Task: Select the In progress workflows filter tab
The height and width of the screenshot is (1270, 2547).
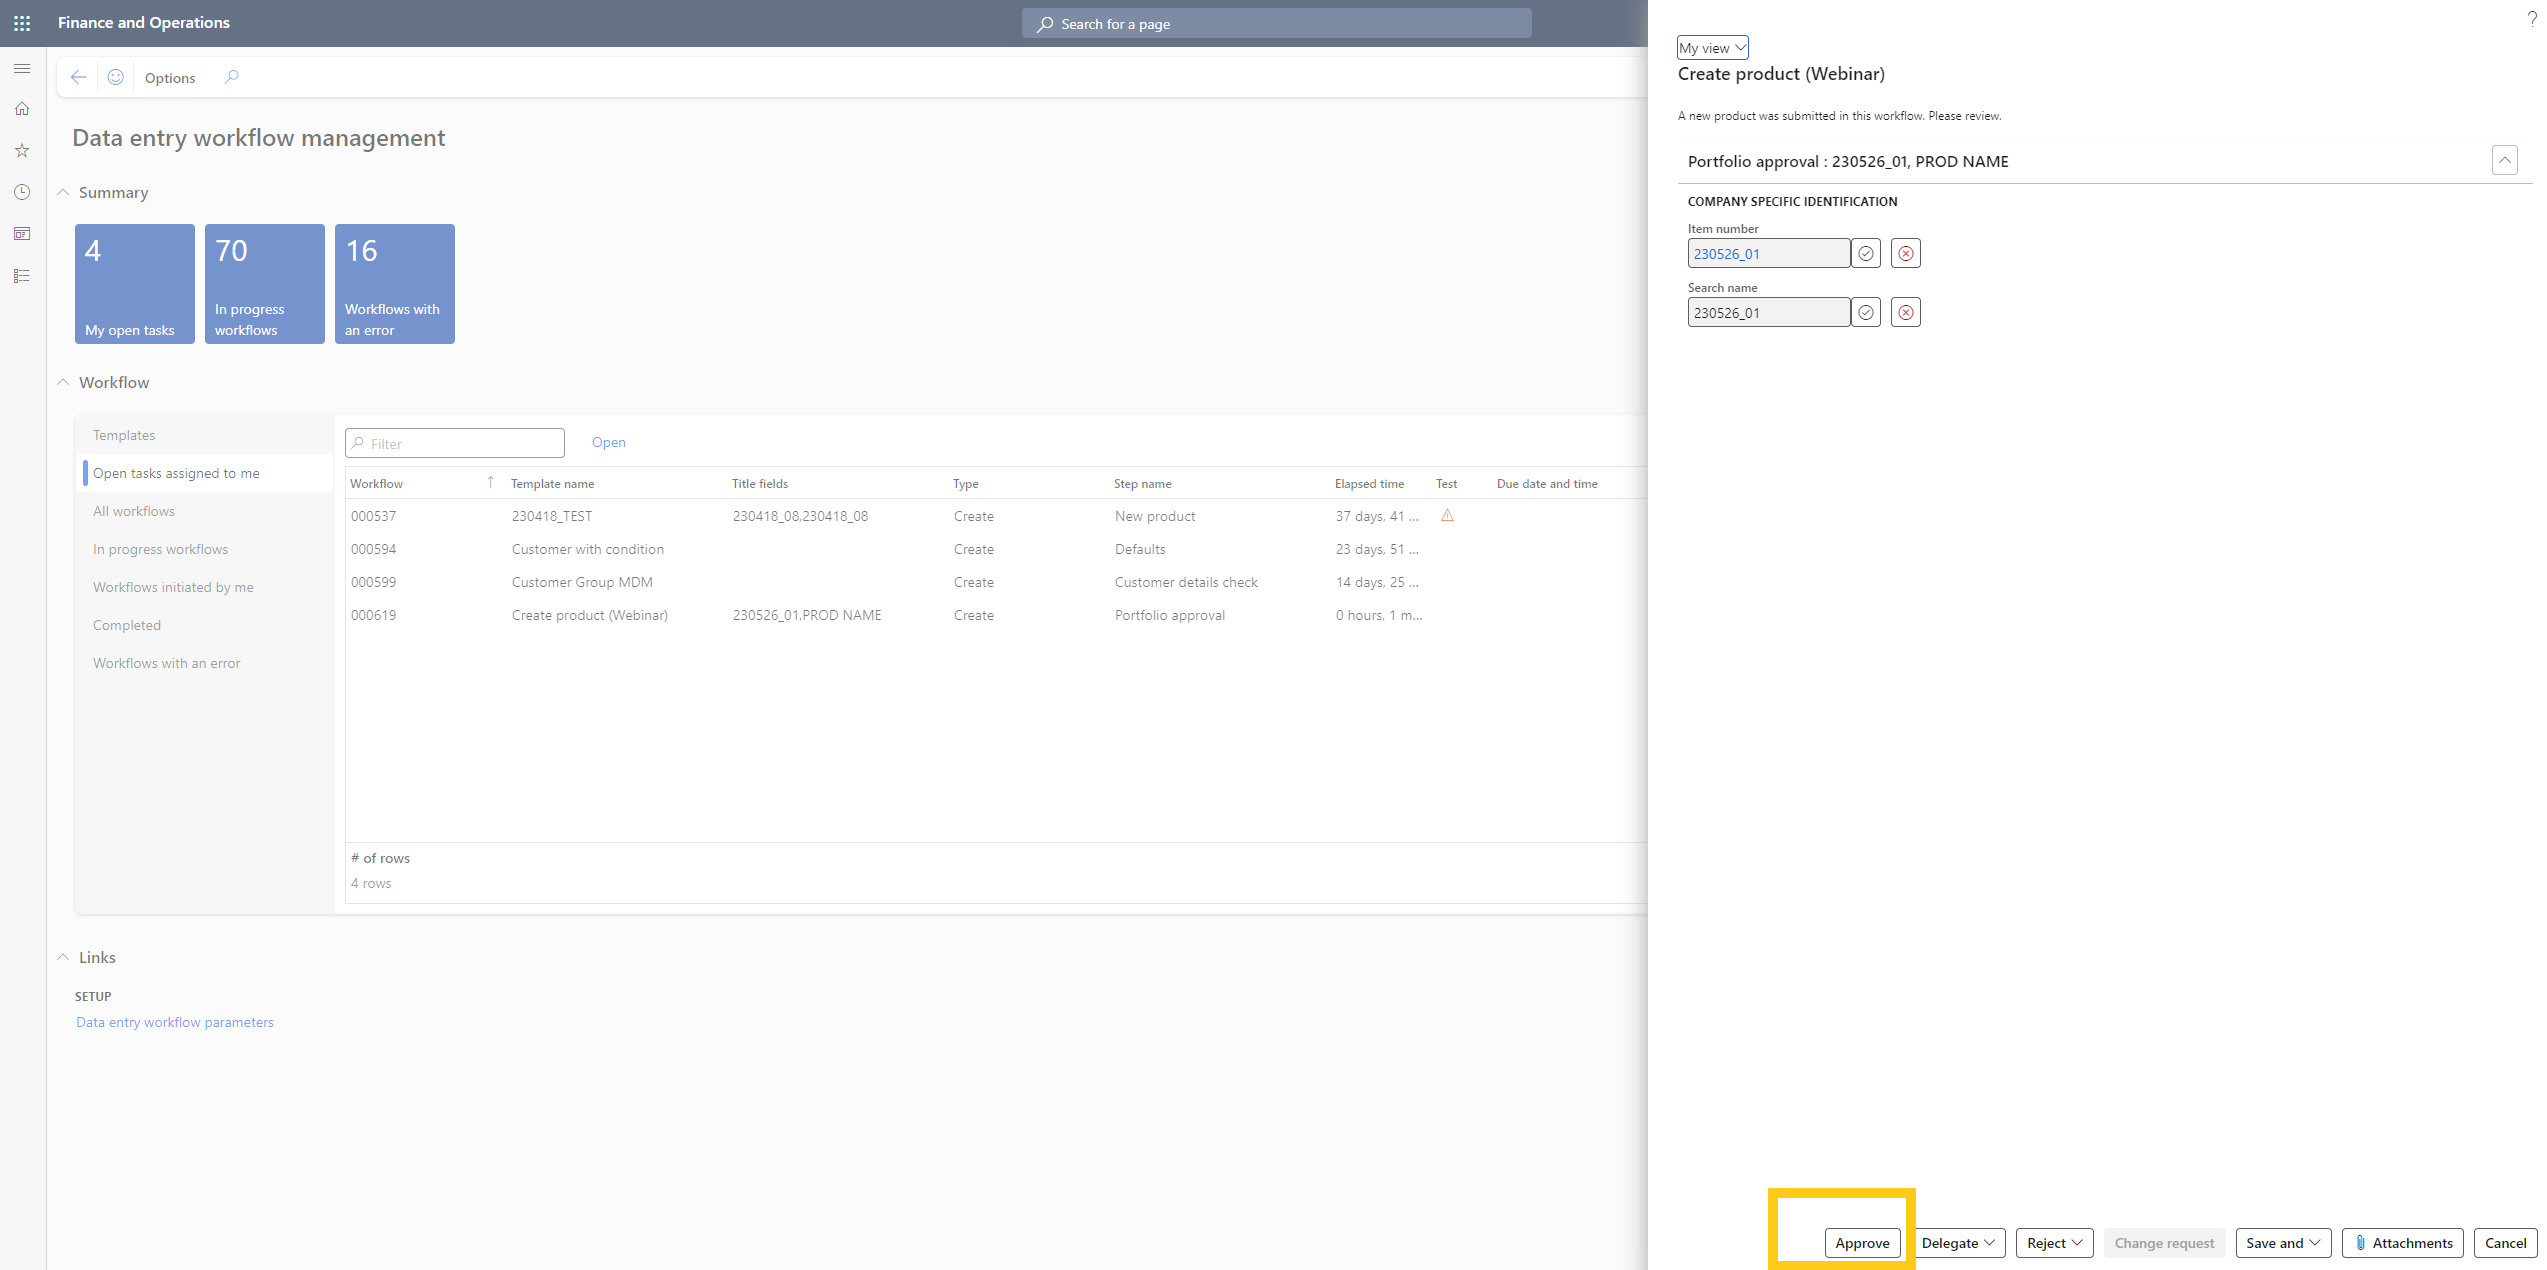Action: (159, 549)
